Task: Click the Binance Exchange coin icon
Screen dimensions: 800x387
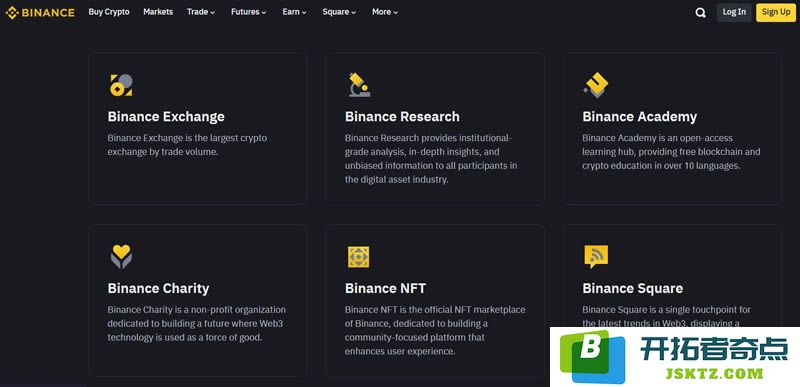Action: pyautogui.click(x=121, y=85)
